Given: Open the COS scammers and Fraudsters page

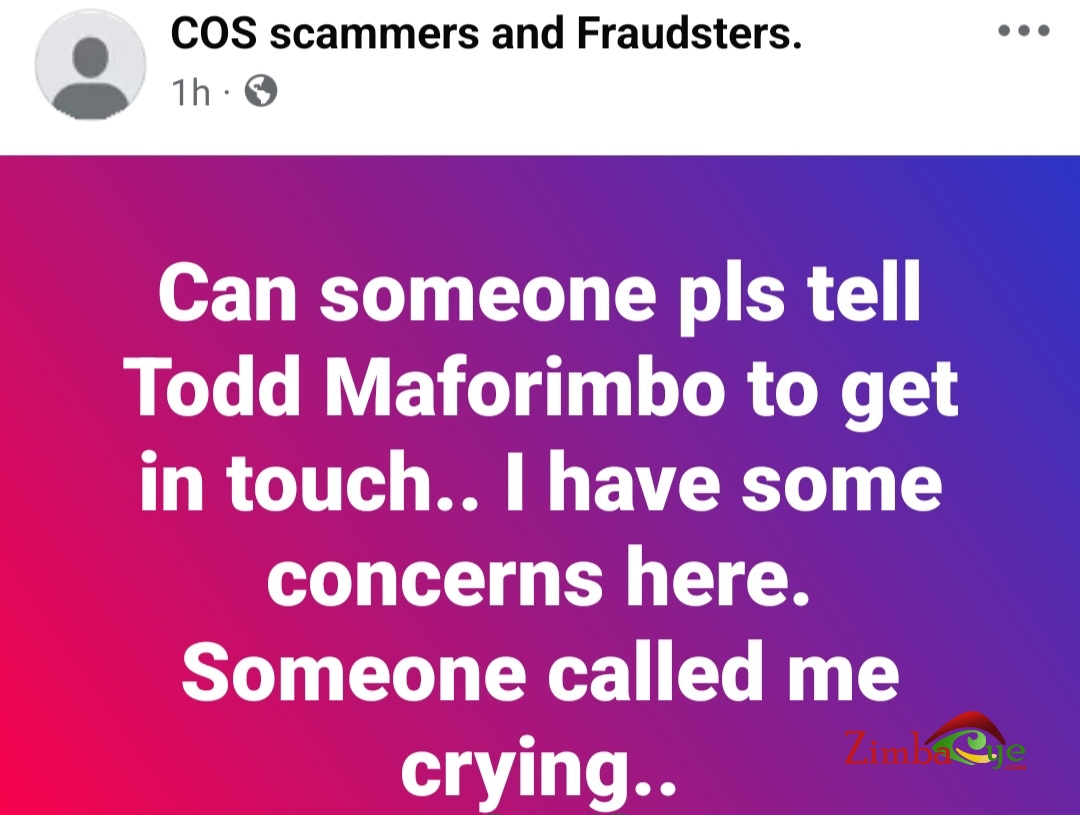Looking at the screenshot, I should [486, 33].
